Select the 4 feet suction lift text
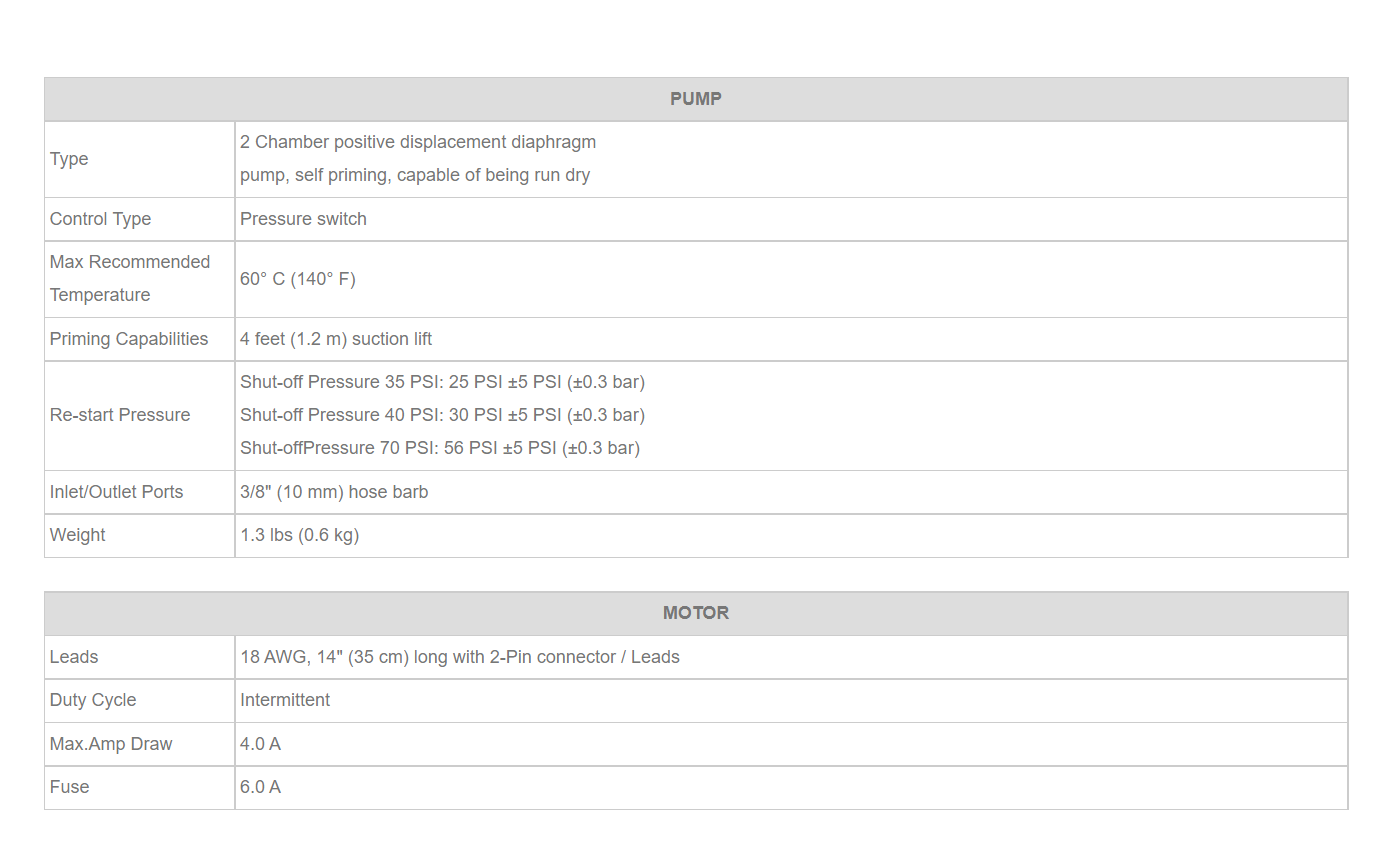1377x842 pixels. 336,339
